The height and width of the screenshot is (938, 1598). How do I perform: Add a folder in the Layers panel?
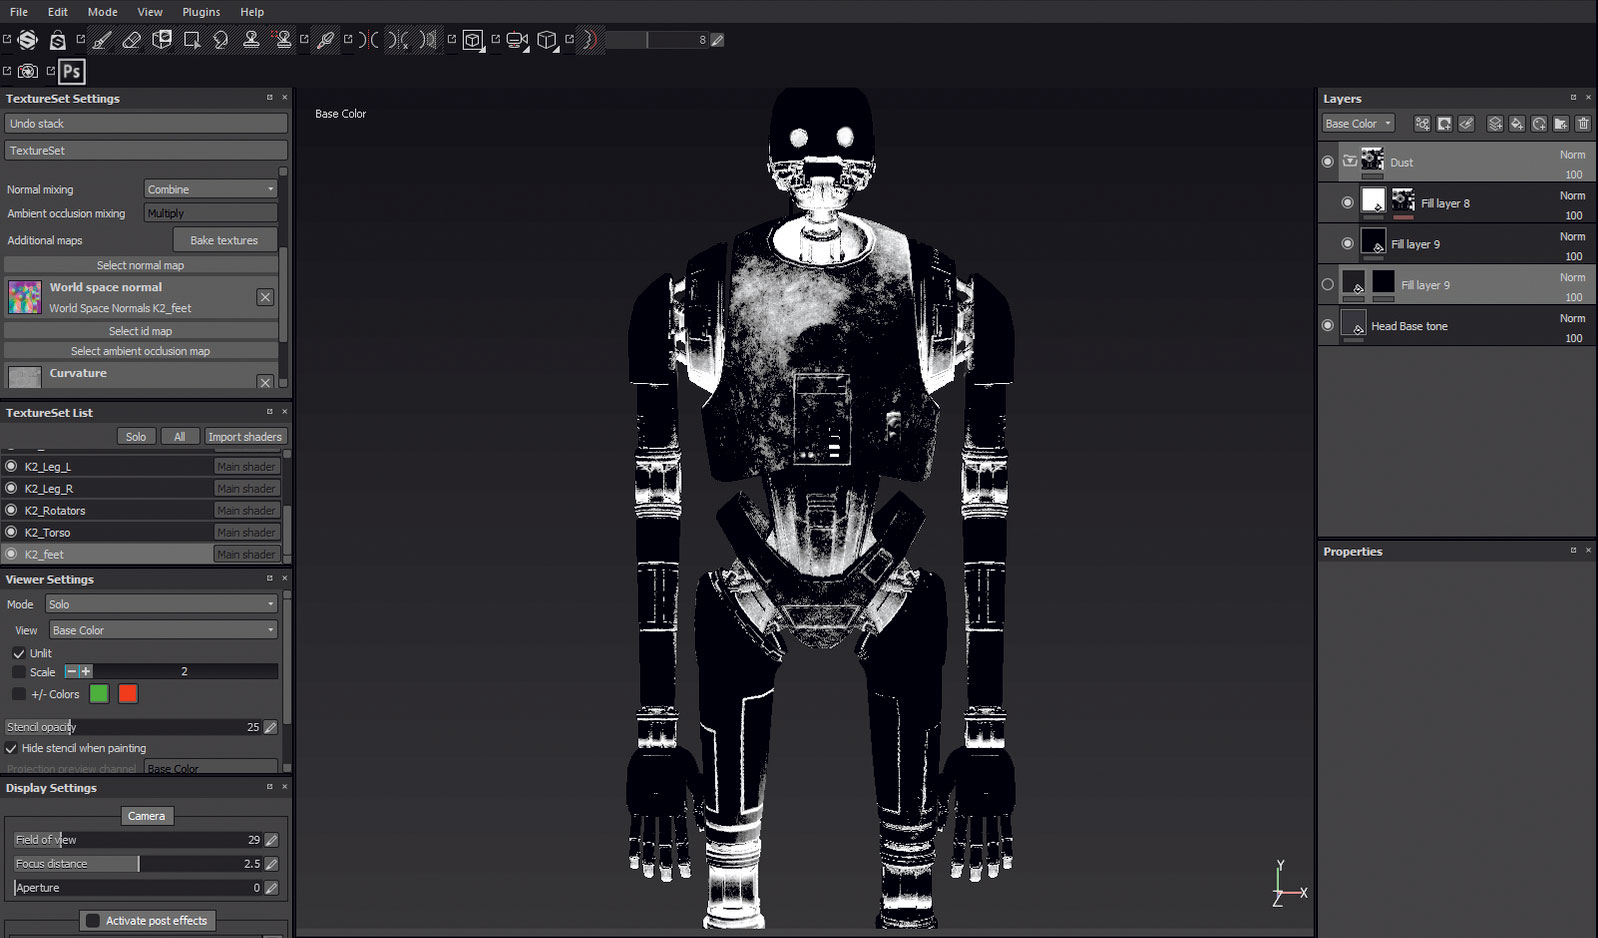point(1561,124)
